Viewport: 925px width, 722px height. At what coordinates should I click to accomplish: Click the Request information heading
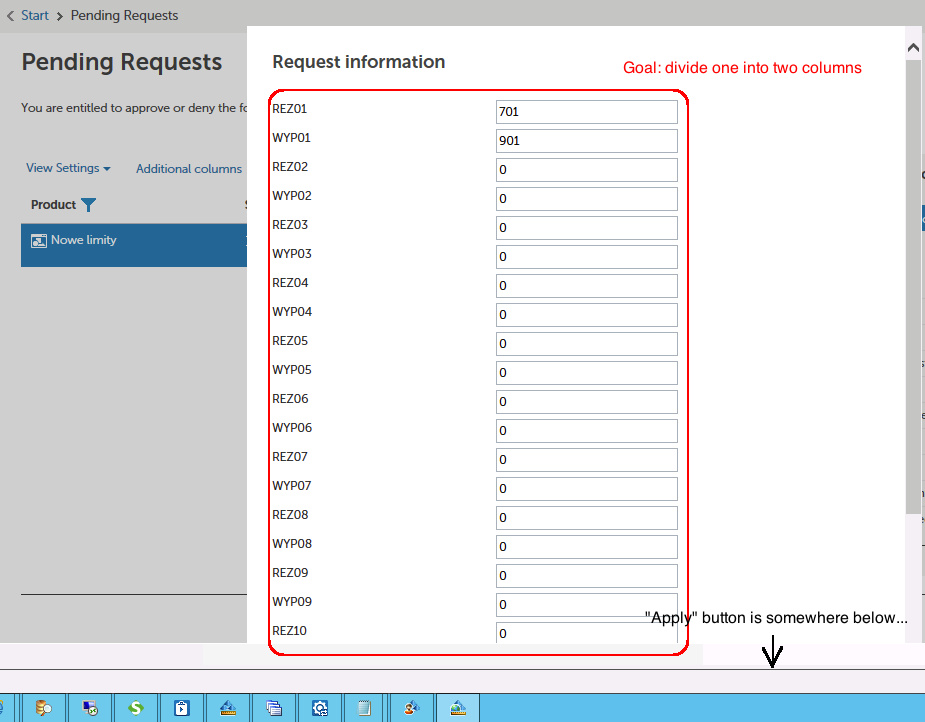click(x=359, y=62)
